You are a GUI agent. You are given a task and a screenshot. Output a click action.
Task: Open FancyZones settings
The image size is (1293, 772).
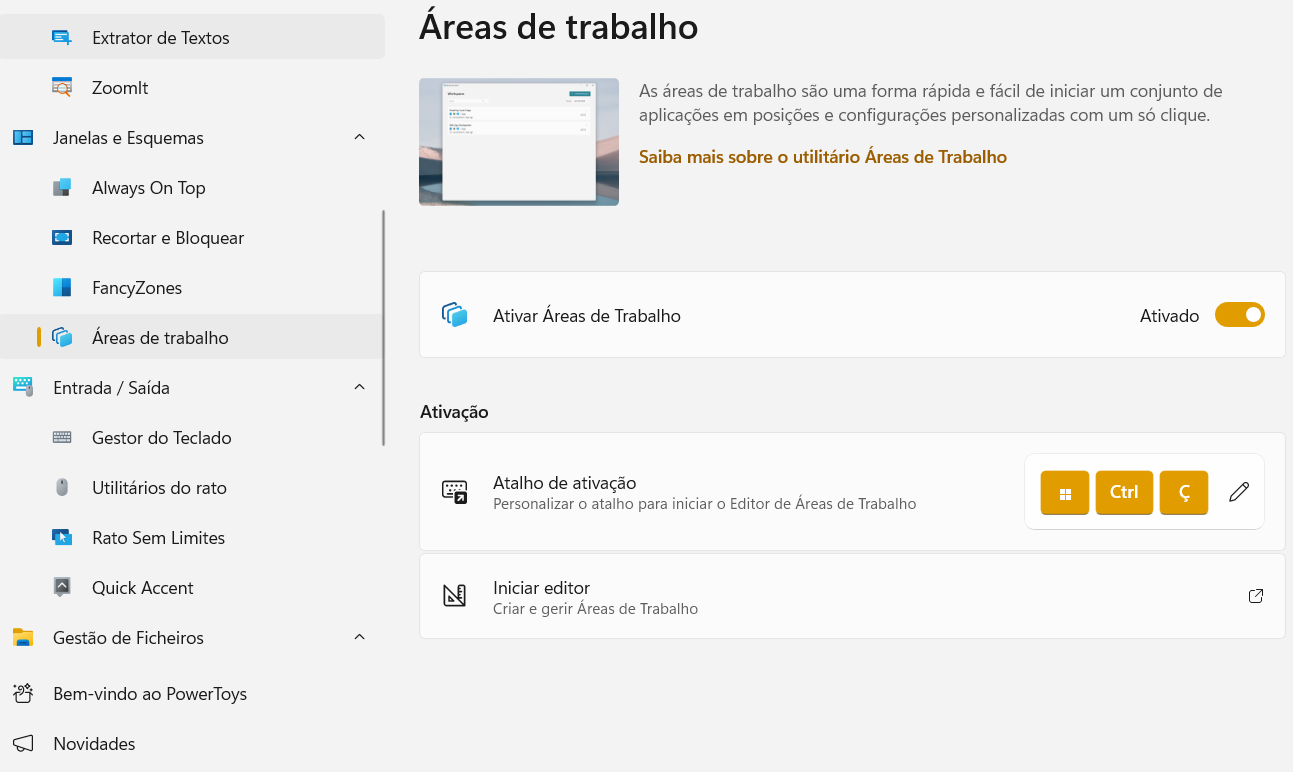click(x=192, y=288)
